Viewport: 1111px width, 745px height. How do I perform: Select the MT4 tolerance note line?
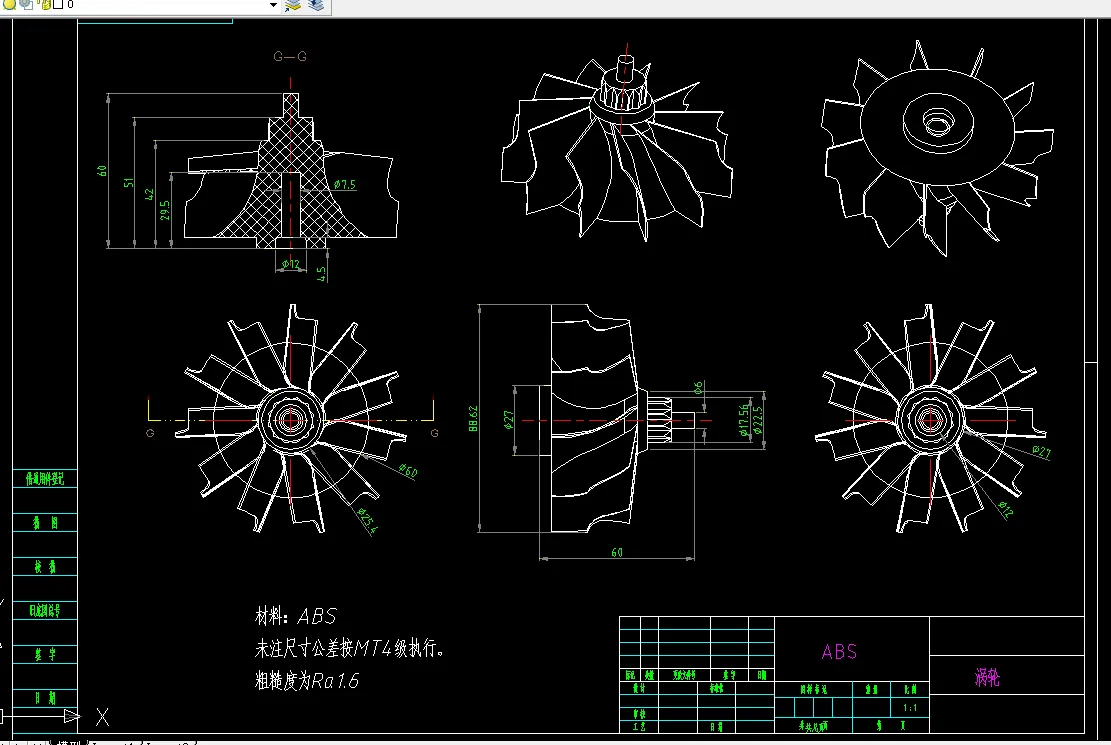point(349,648)
